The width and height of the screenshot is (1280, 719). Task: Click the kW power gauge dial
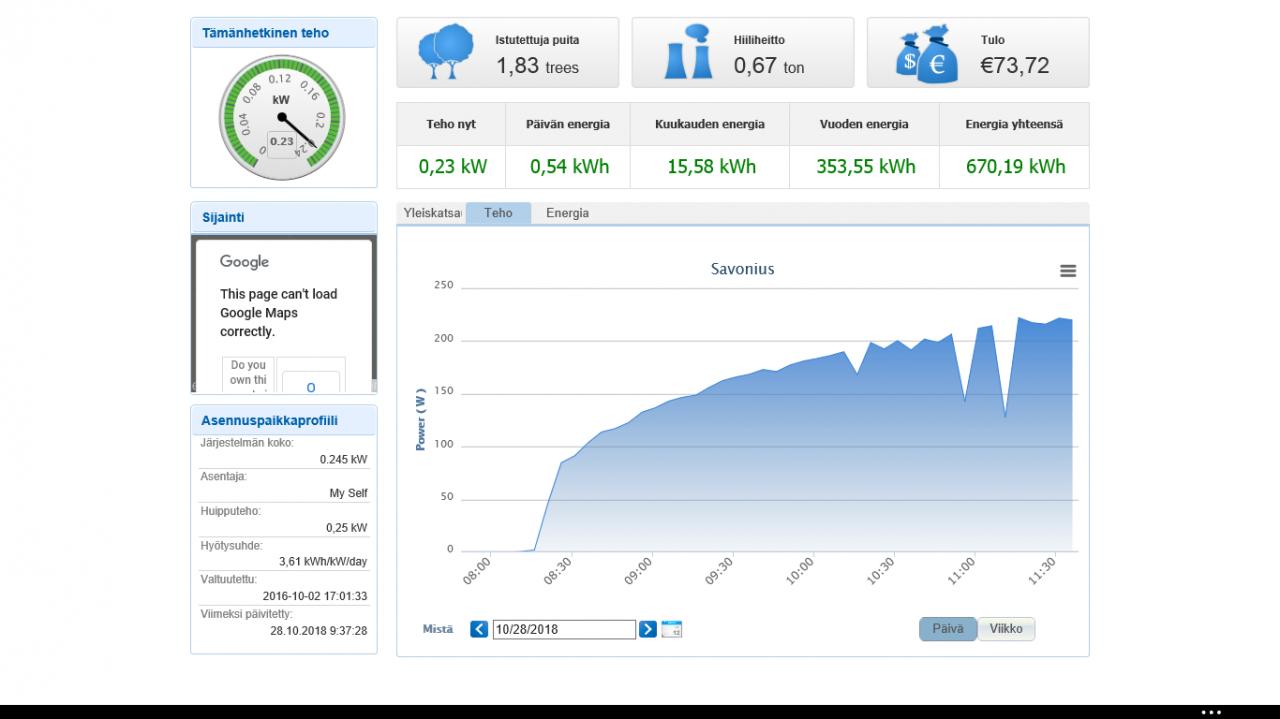[x=282, y=118]
